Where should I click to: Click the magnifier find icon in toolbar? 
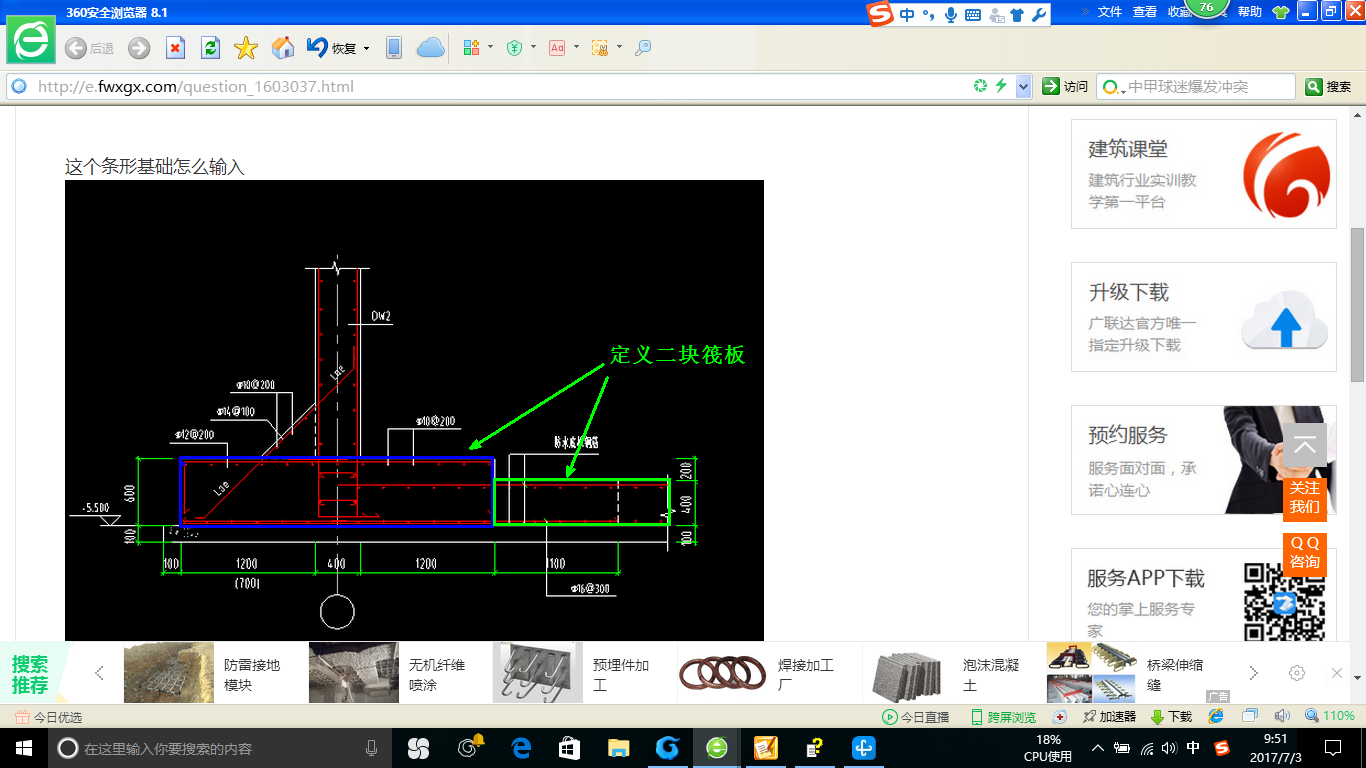click(x=643, y=47)
